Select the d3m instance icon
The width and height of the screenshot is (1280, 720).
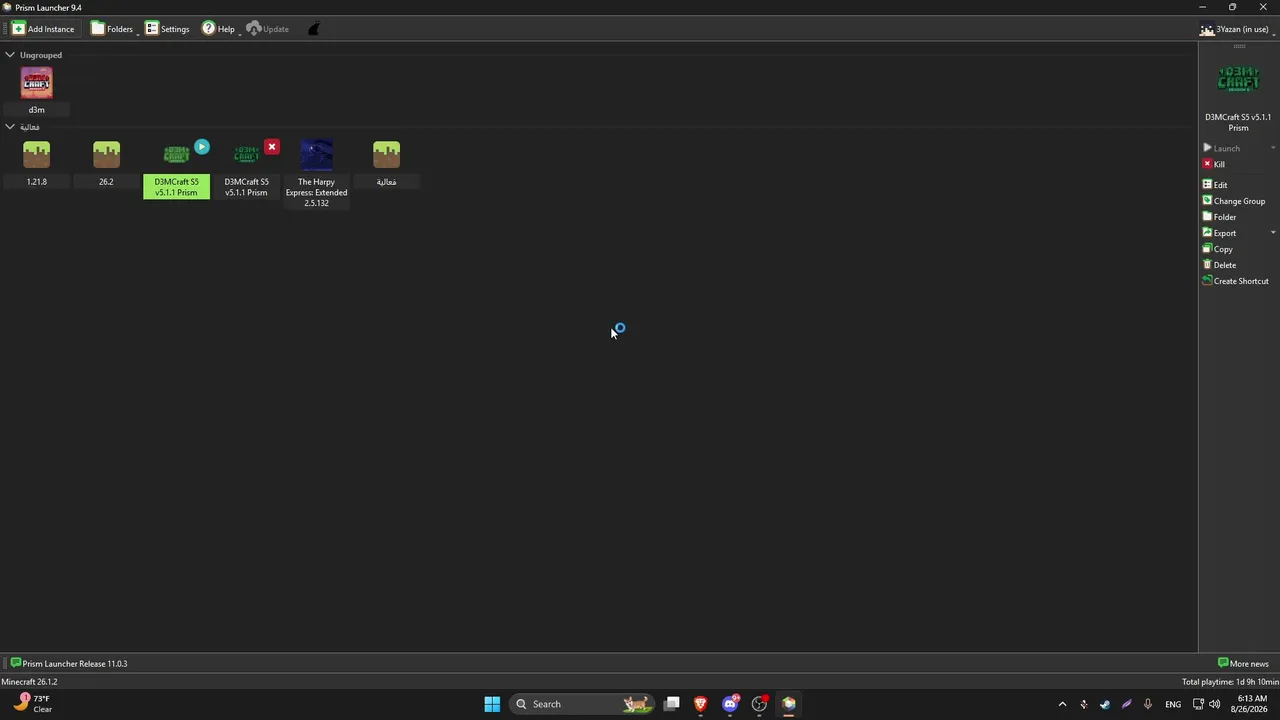point(37,83)
